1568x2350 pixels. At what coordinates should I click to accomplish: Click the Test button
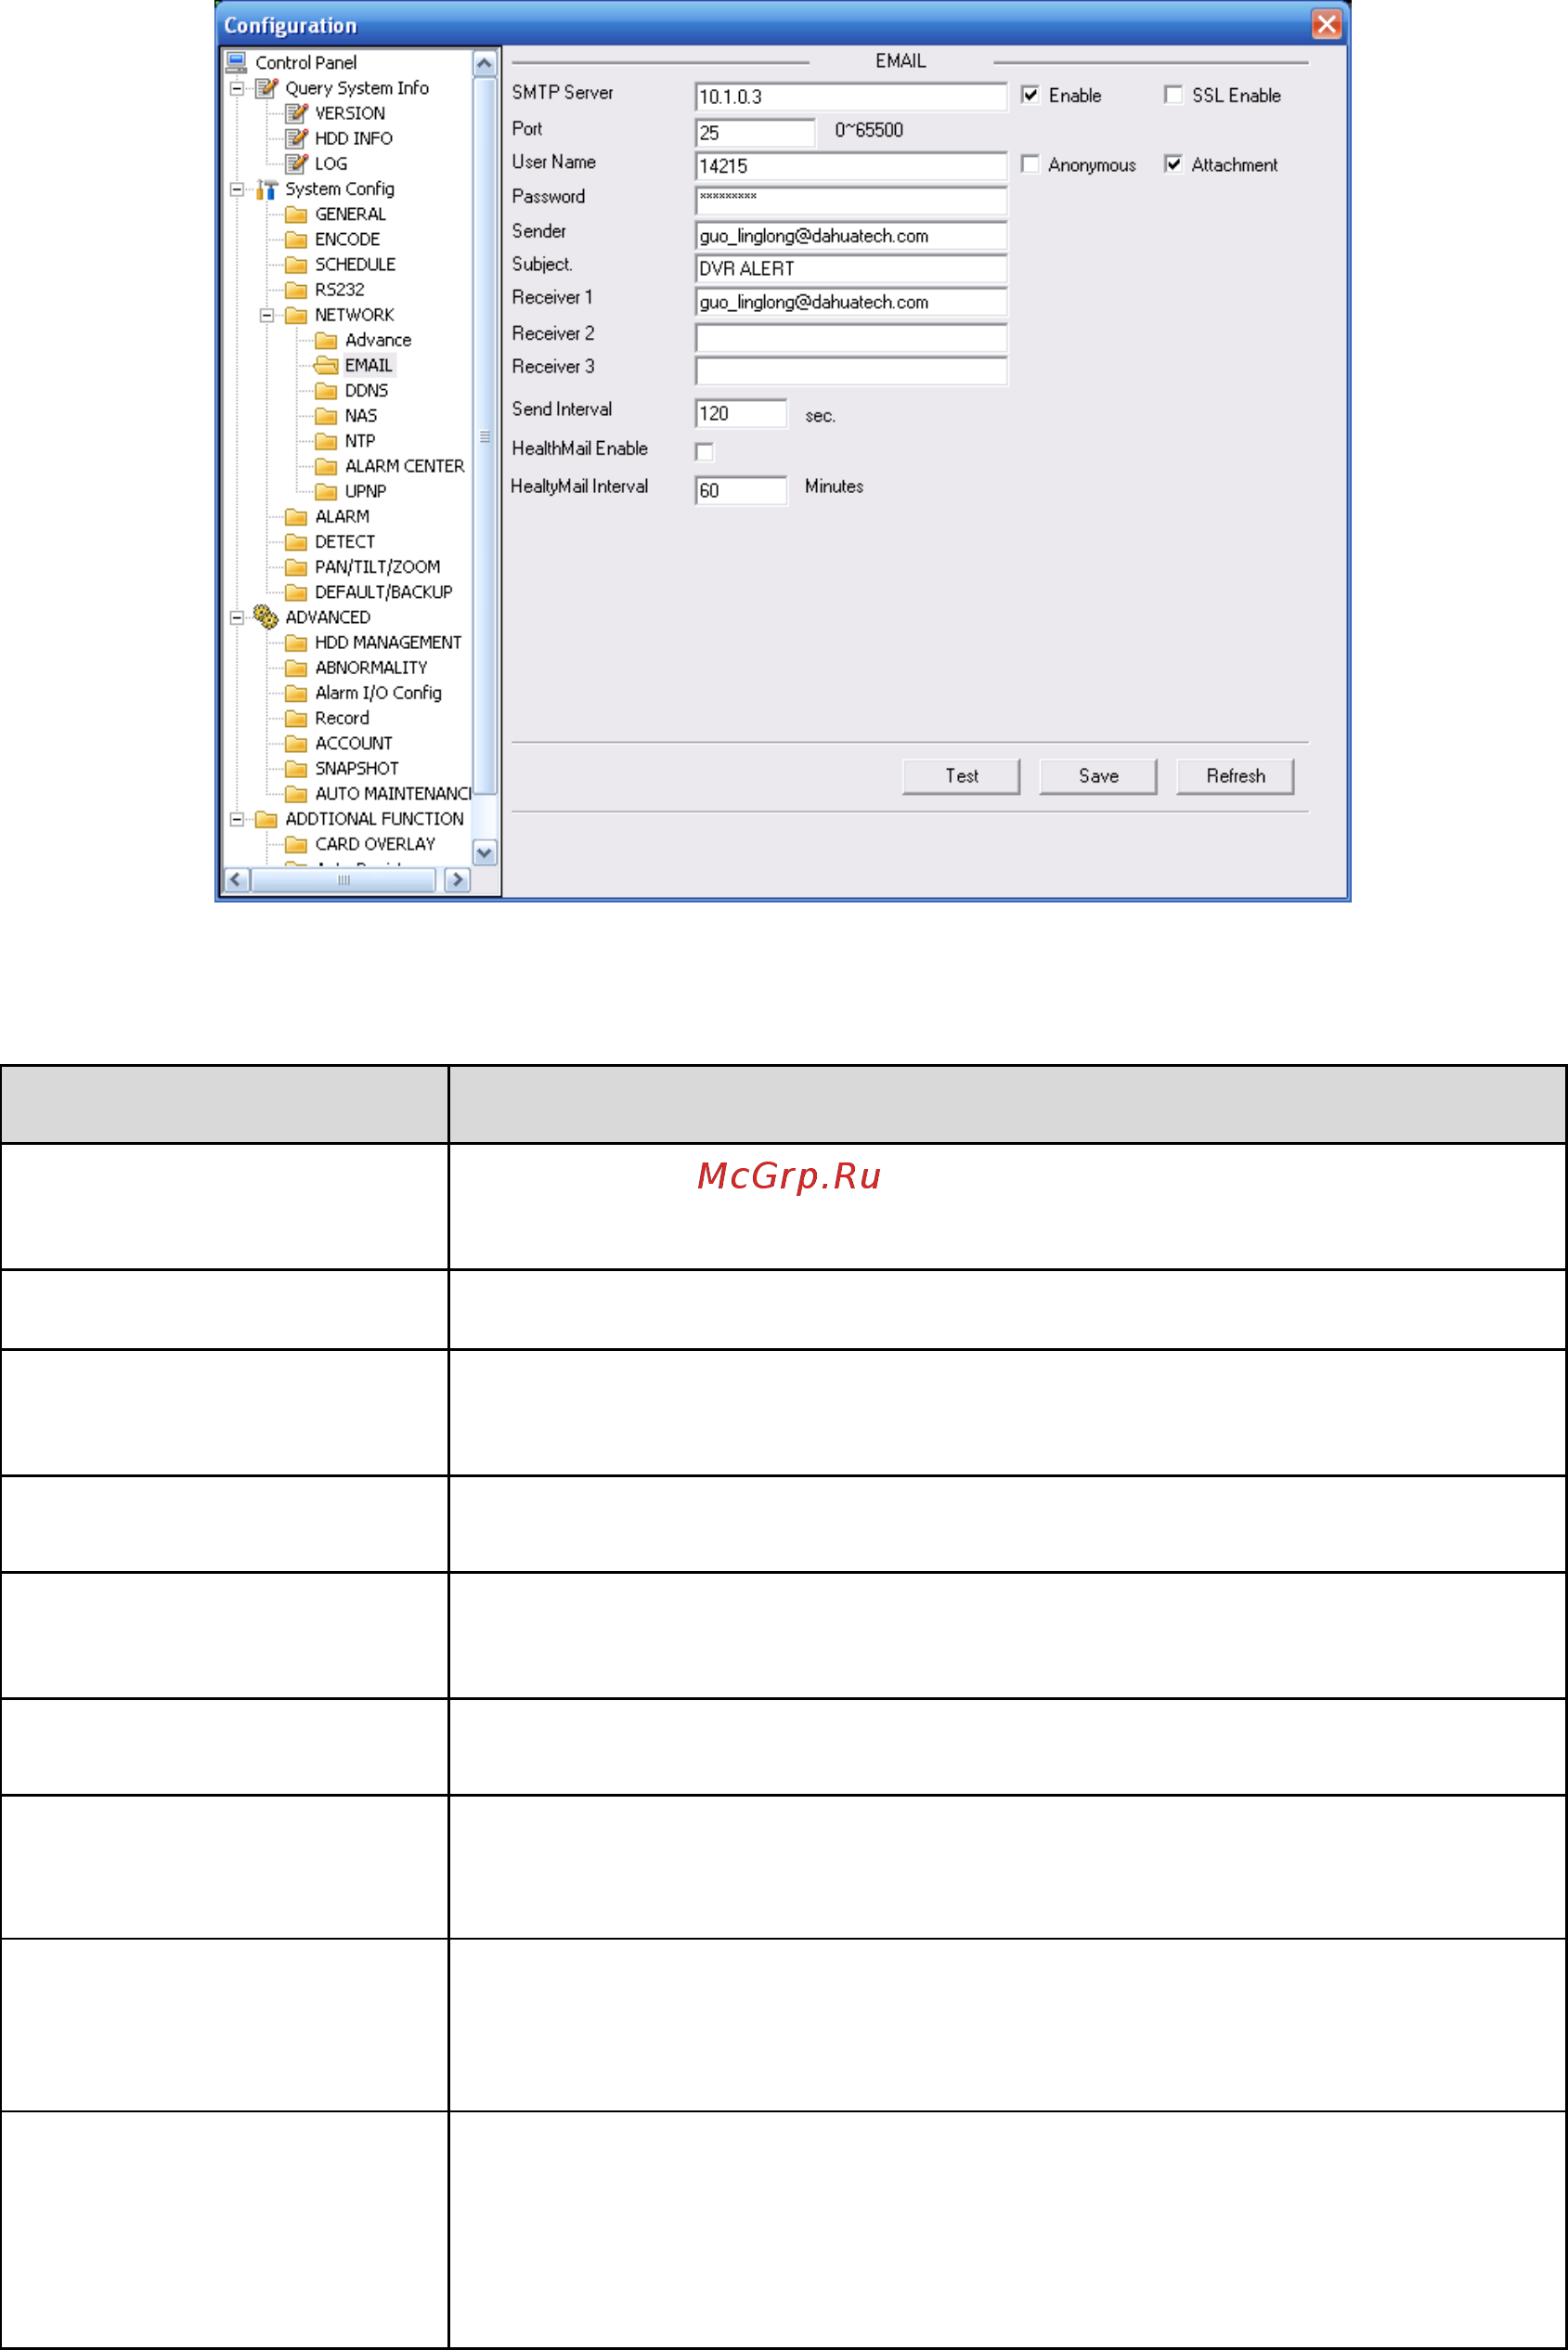pos(961,776)
